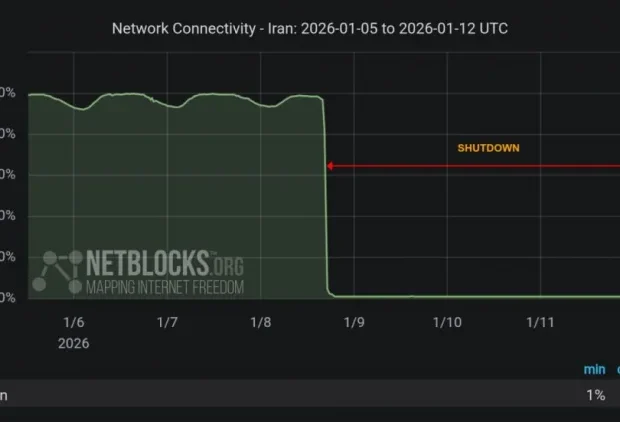
Task: Click the flat green line after shutdown
Action: click(470, 296)
